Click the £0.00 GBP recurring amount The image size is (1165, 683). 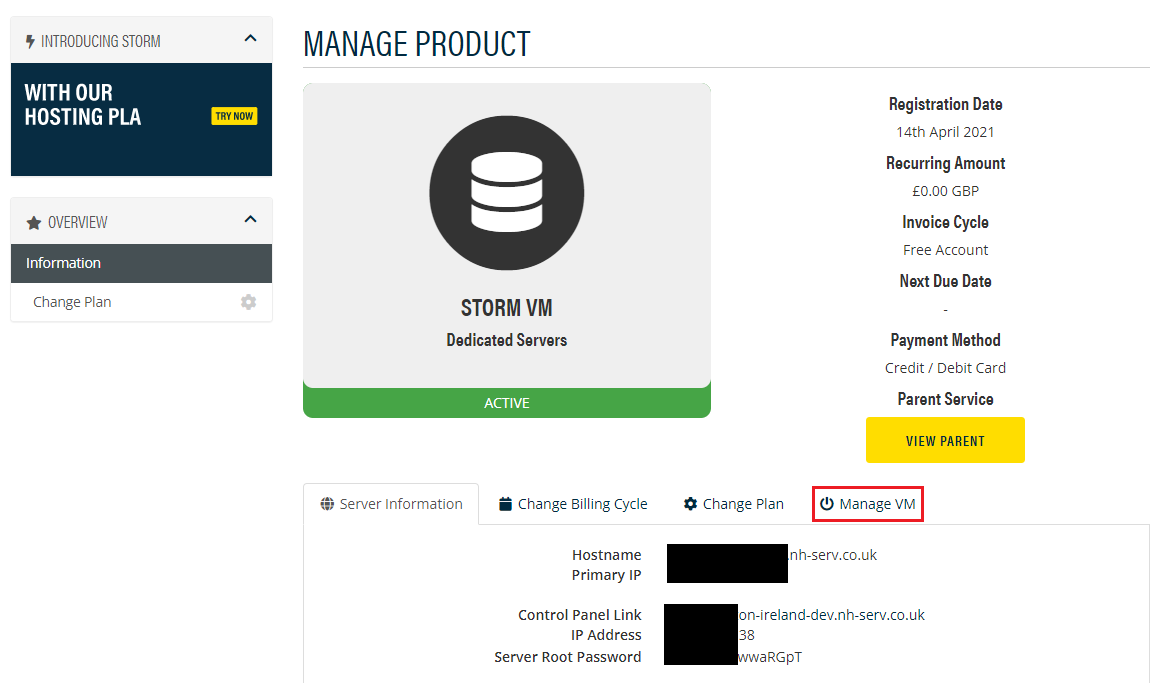[945, 191]
